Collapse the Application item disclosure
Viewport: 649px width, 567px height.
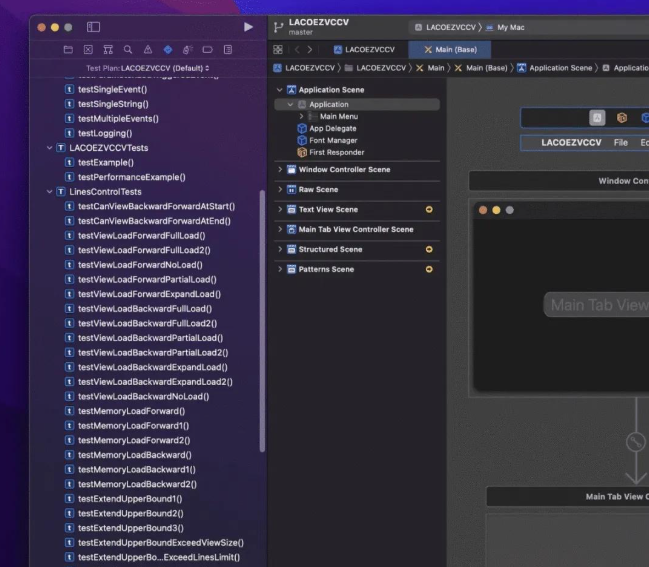point(290,104)
